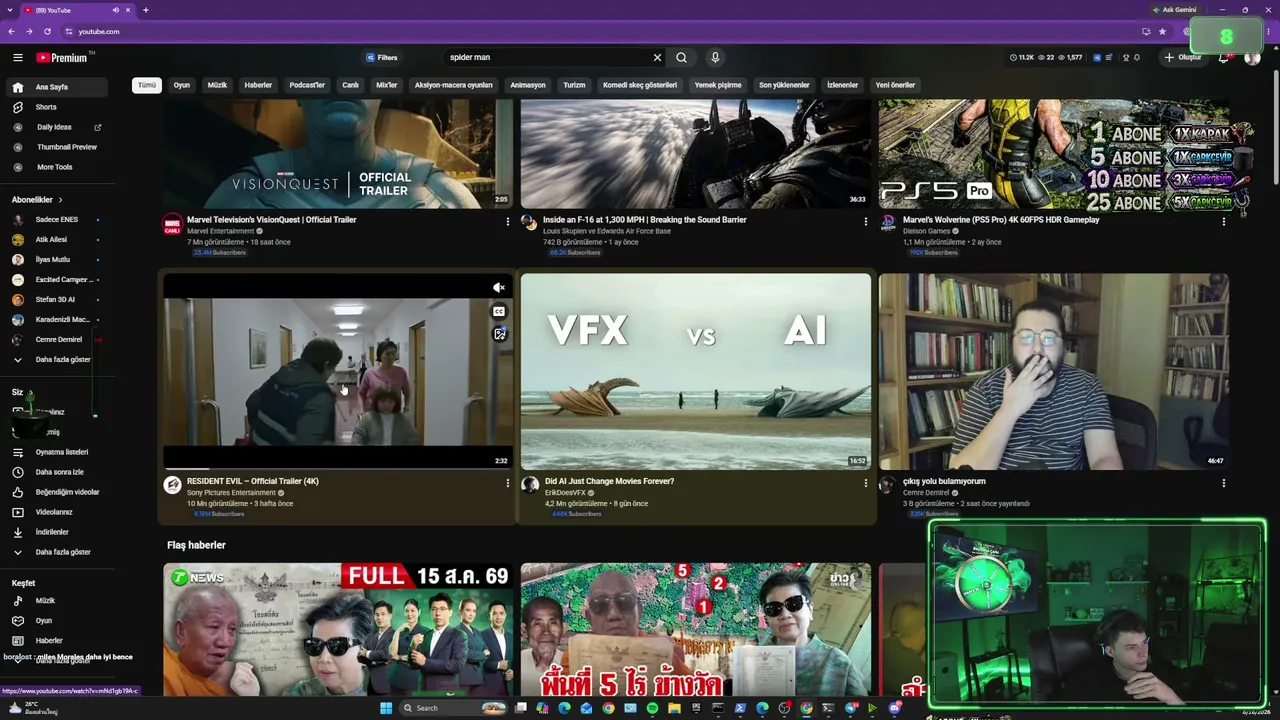The height and width of the screenshot is (720, 1280).
Task: Select the Podcast'ler filter chip
Action: pos(307,85)
